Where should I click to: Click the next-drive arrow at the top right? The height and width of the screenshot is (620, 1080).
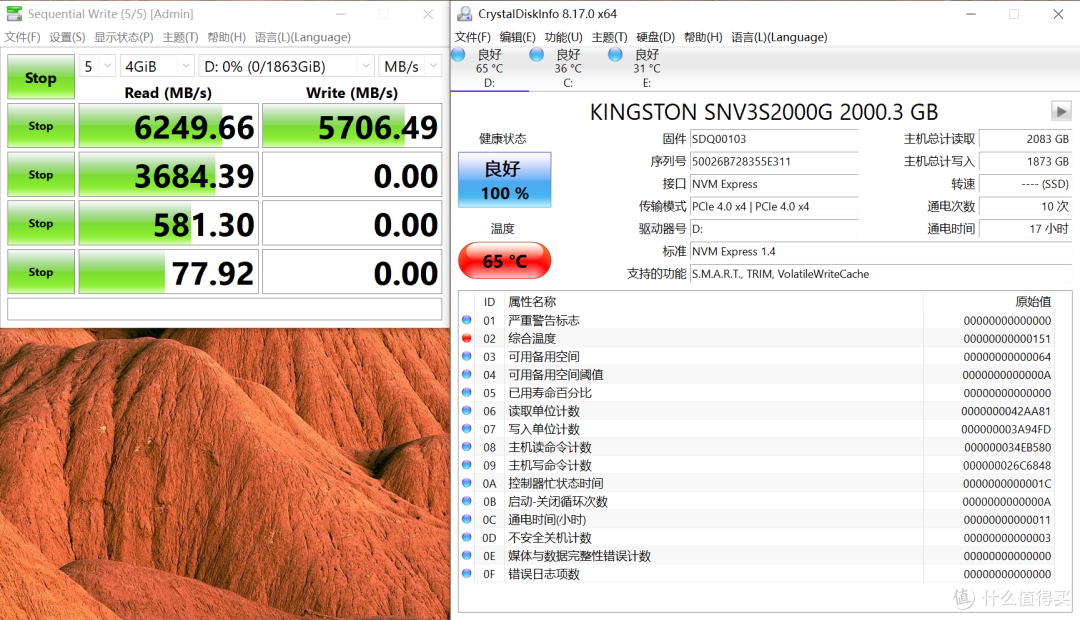click(x=1060, y=111)
